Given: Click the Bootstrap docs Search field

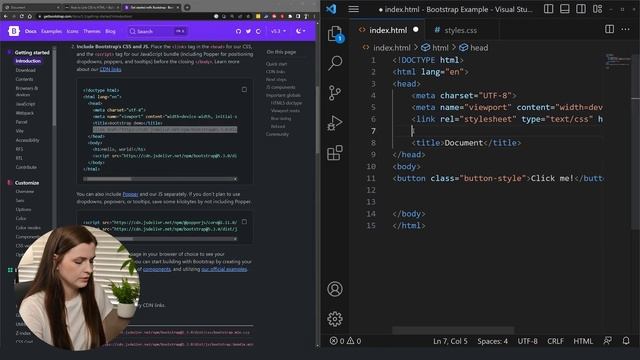Looking at the screenshot, I should click(157, 31).
